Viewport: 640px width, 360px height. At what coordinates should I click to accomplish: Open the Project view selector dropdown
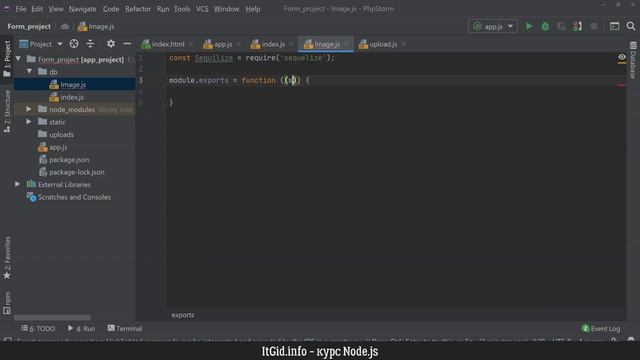pos(41,44)
